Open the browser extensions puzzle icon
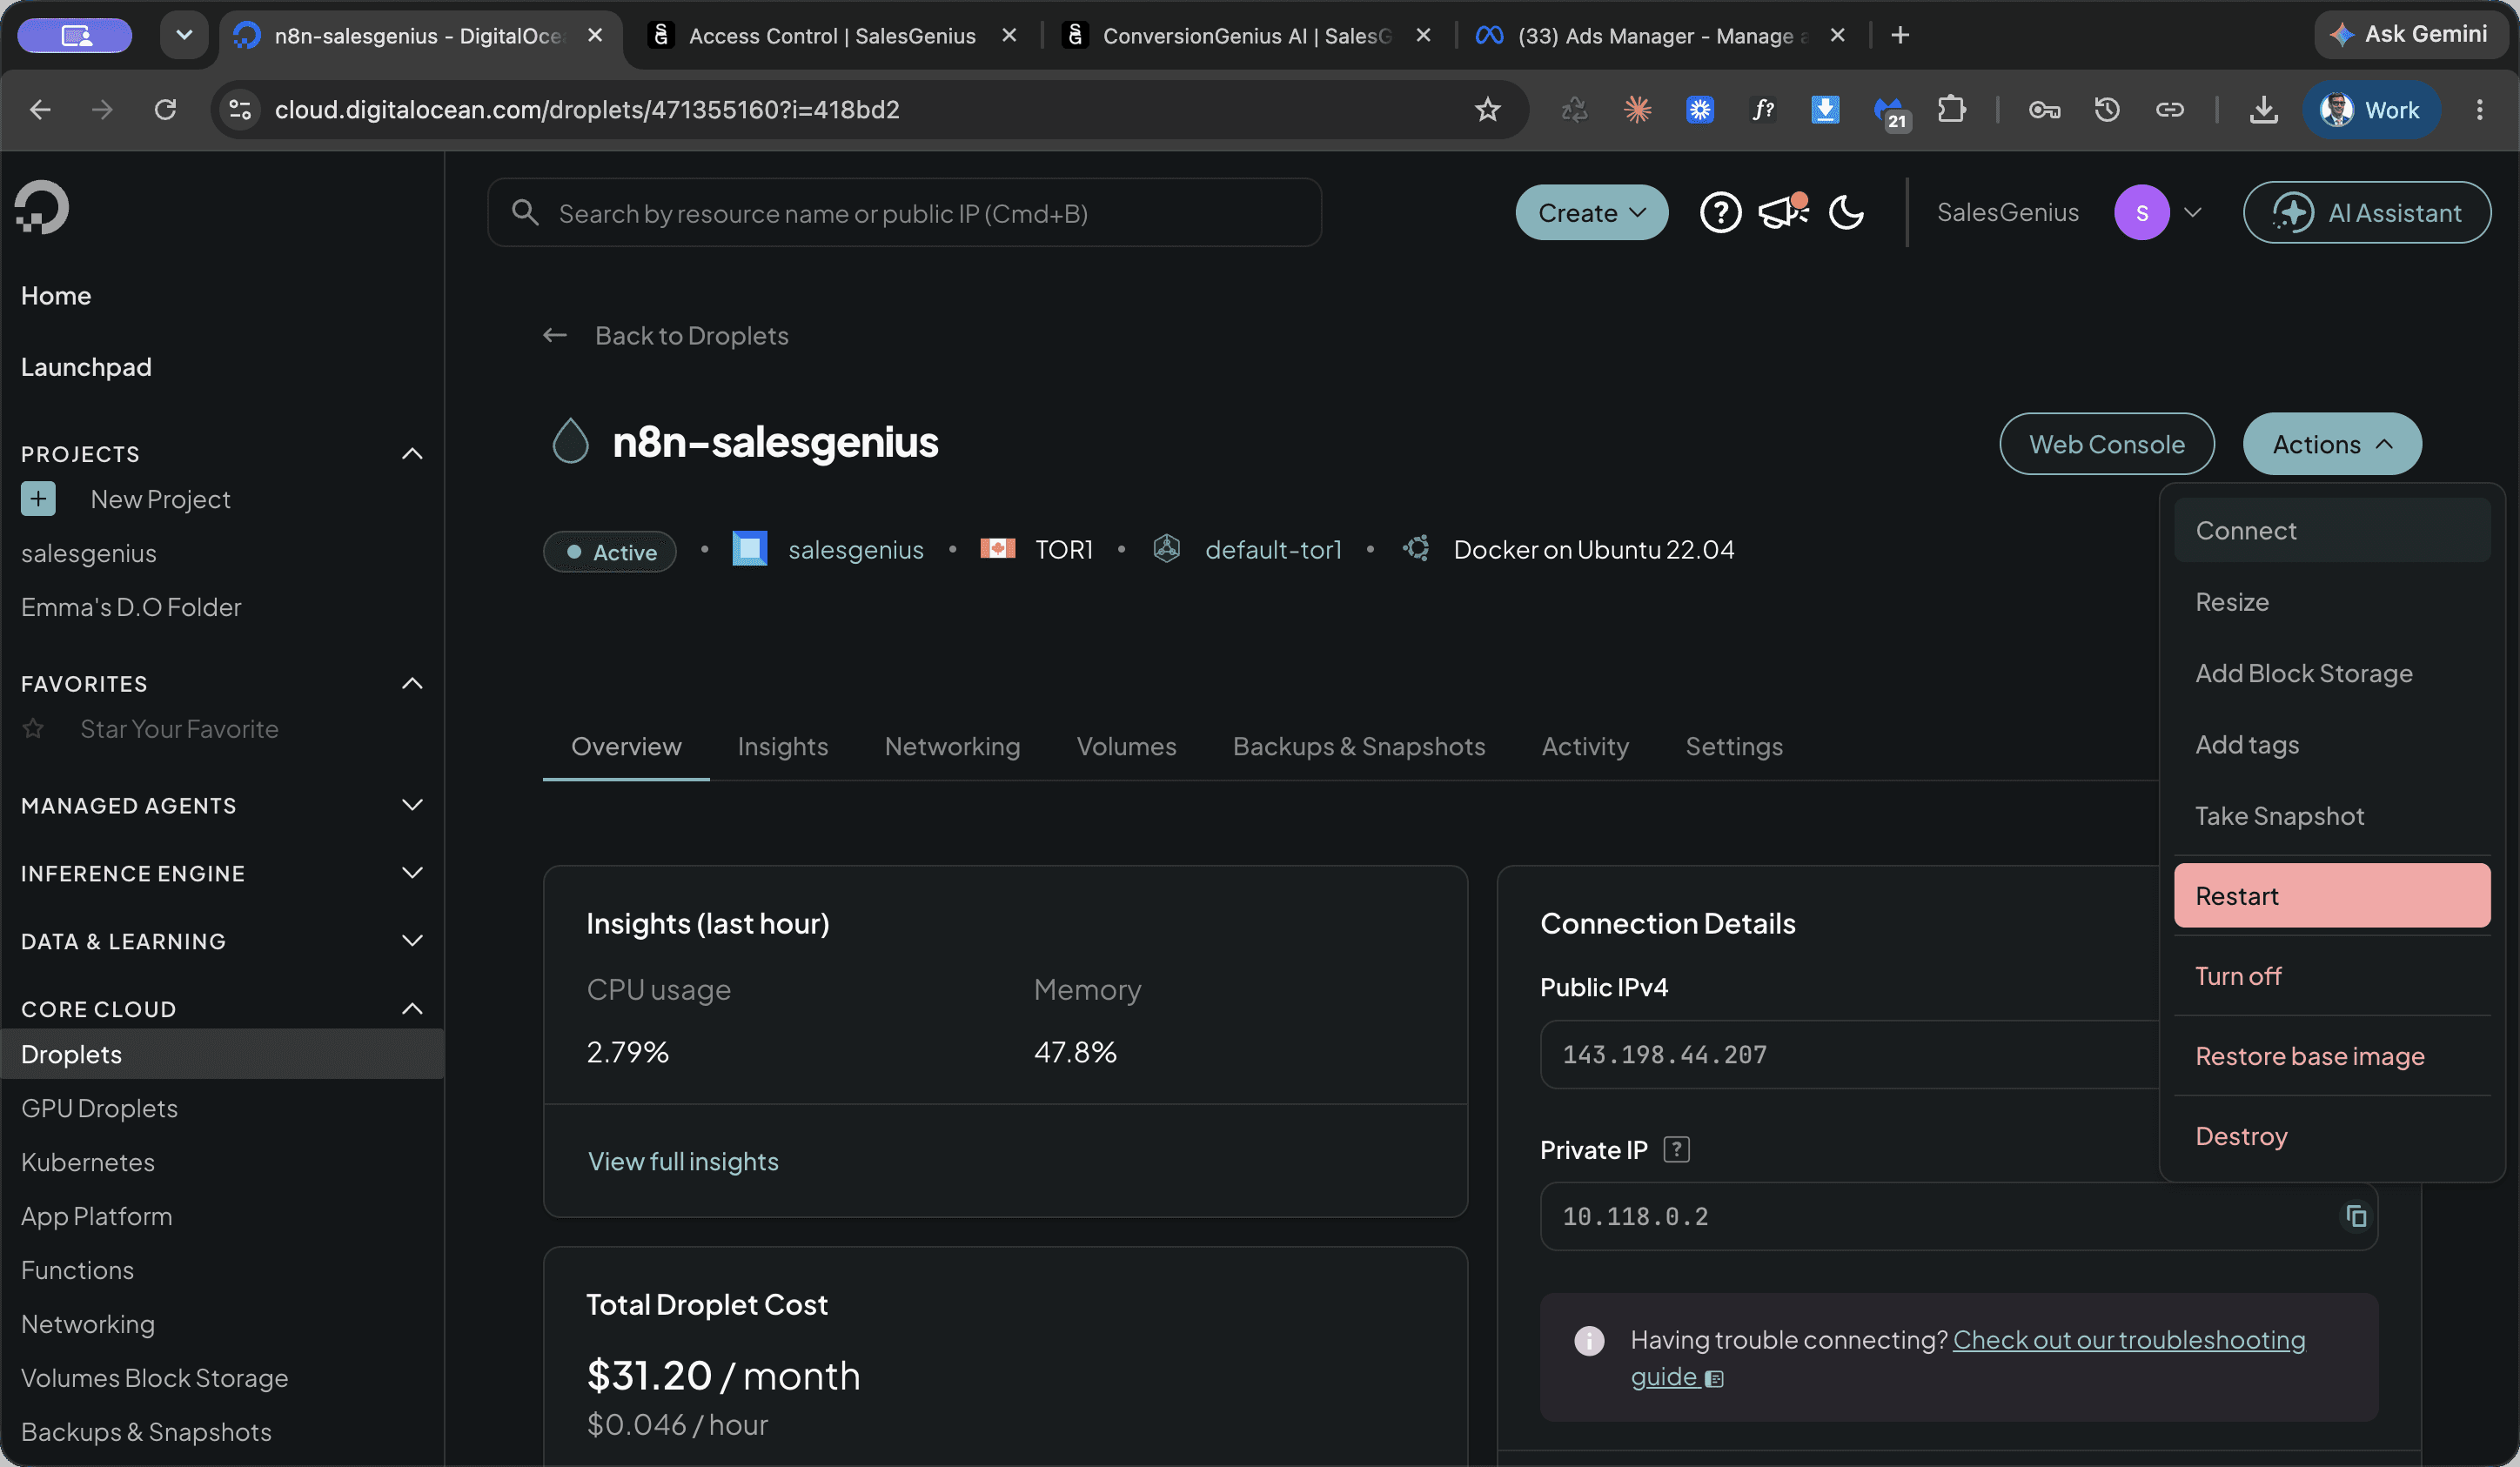Image resolution: width=2520 pixels, height=1467 pixels. [x=1951, y=109]
